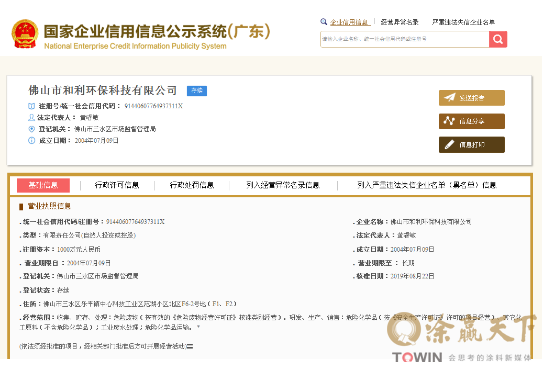This screenshot has height=367, width=542.
Task: Click the 核准日期 value 2019年
Action: (412, 276)
